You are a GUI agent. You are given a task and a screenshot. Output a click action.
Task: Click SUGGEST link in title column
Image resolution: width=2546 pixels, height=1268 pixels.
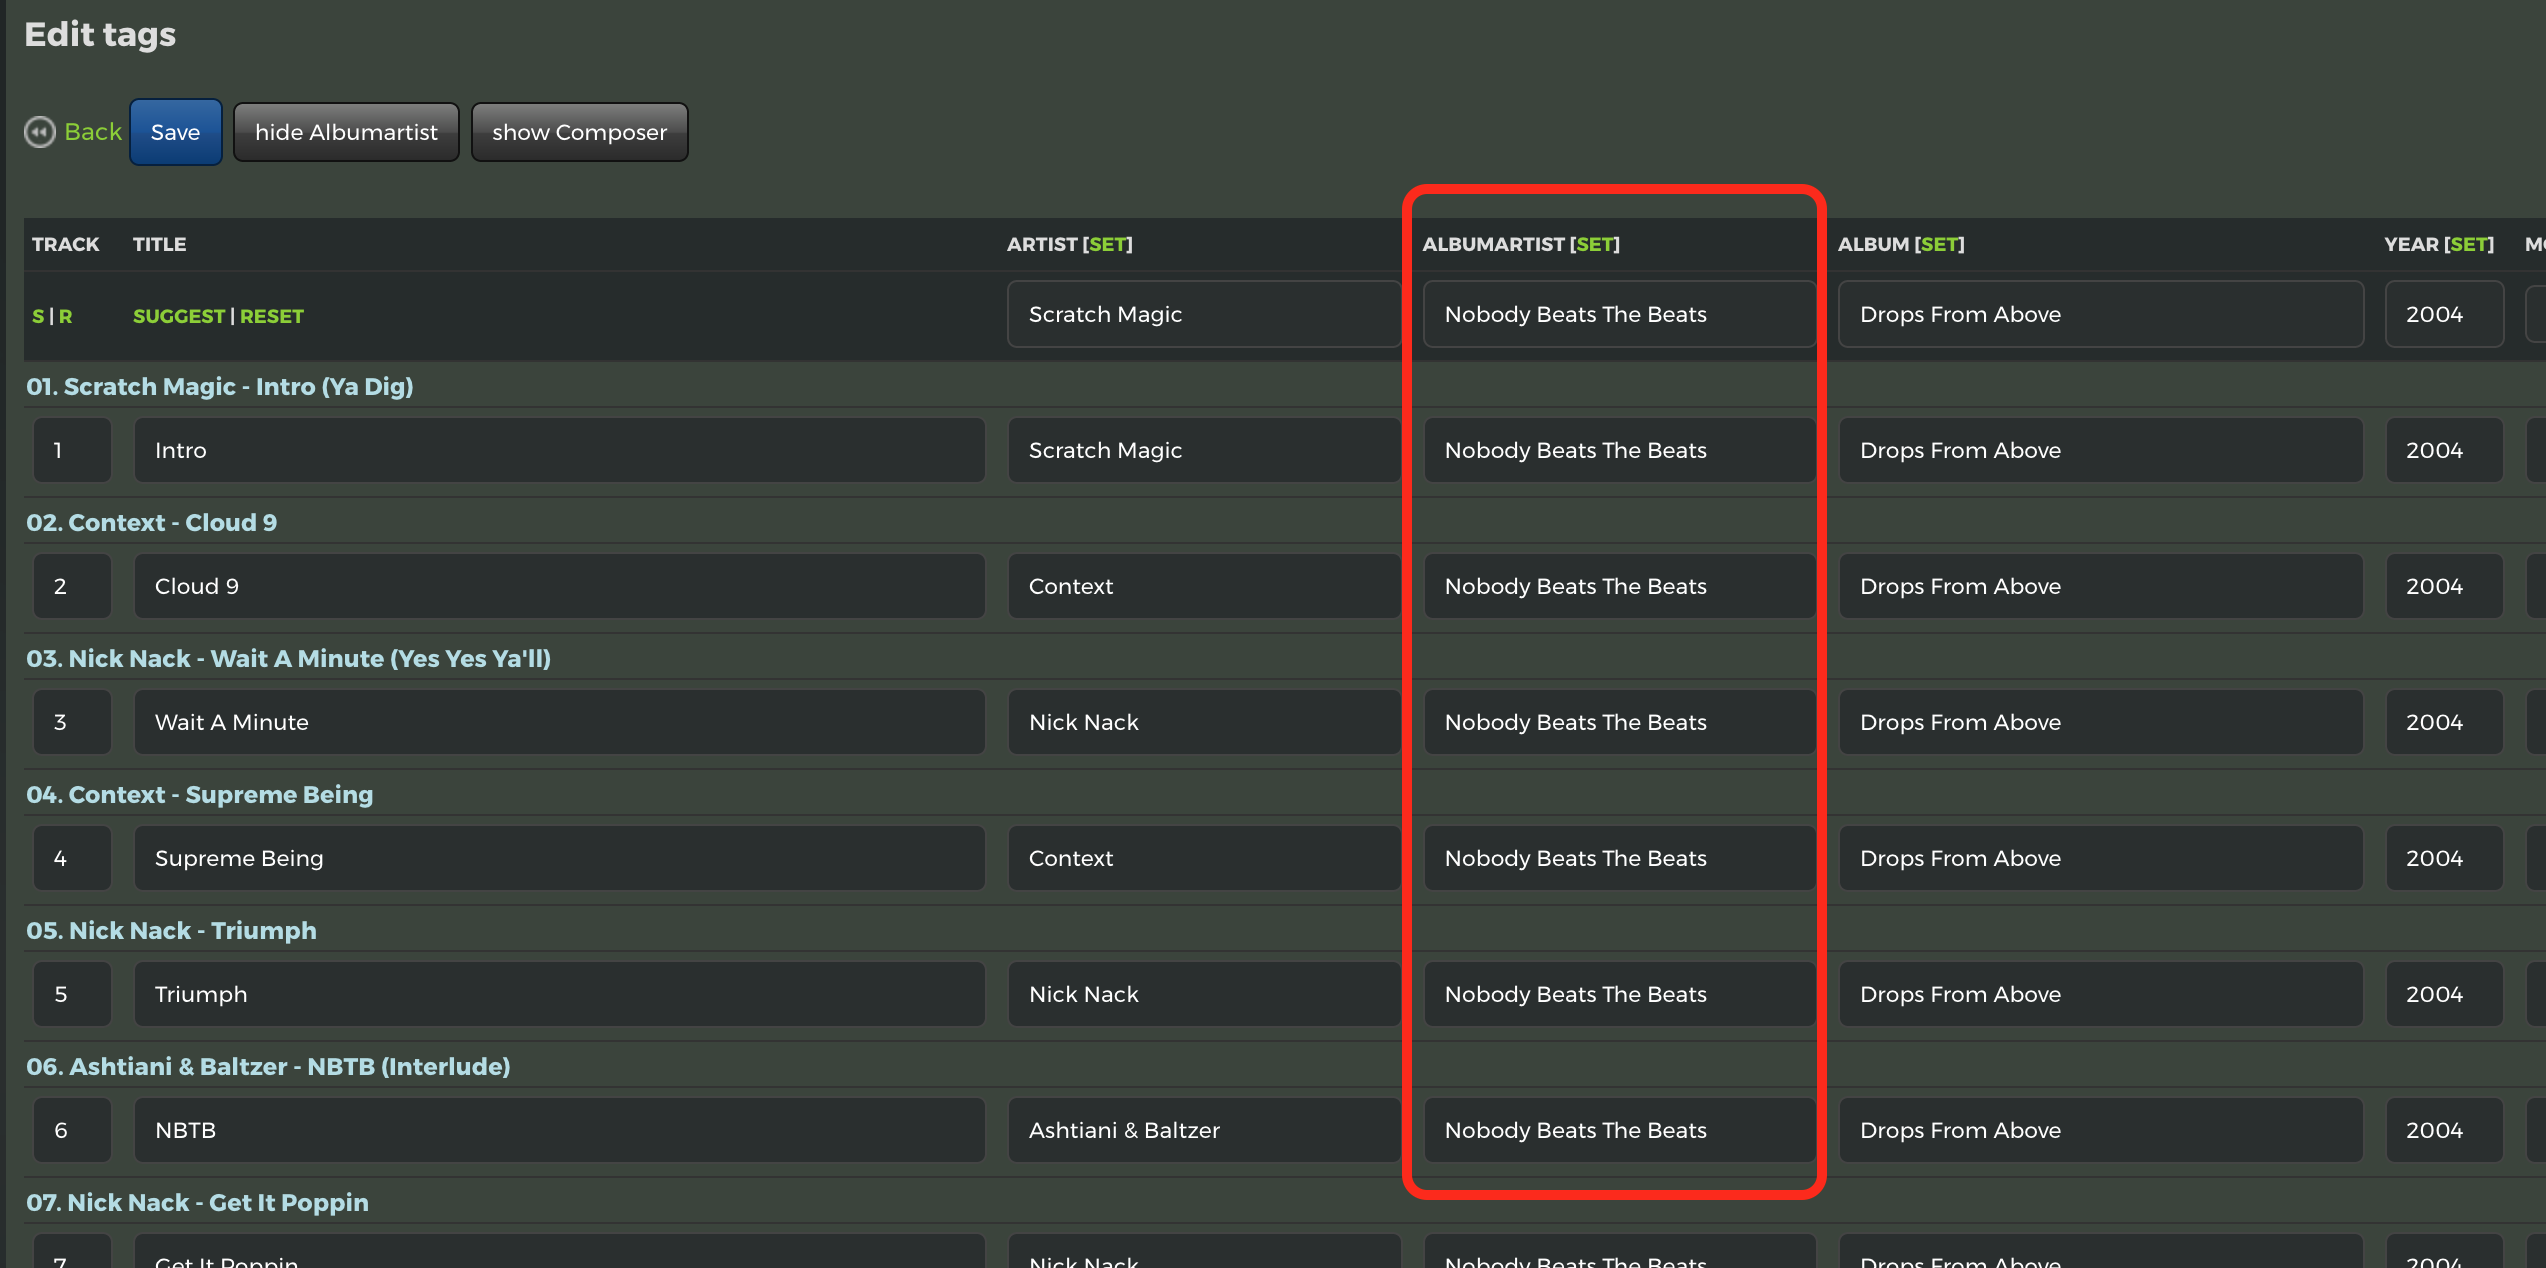pyautogui.click(x=179, y=316)
